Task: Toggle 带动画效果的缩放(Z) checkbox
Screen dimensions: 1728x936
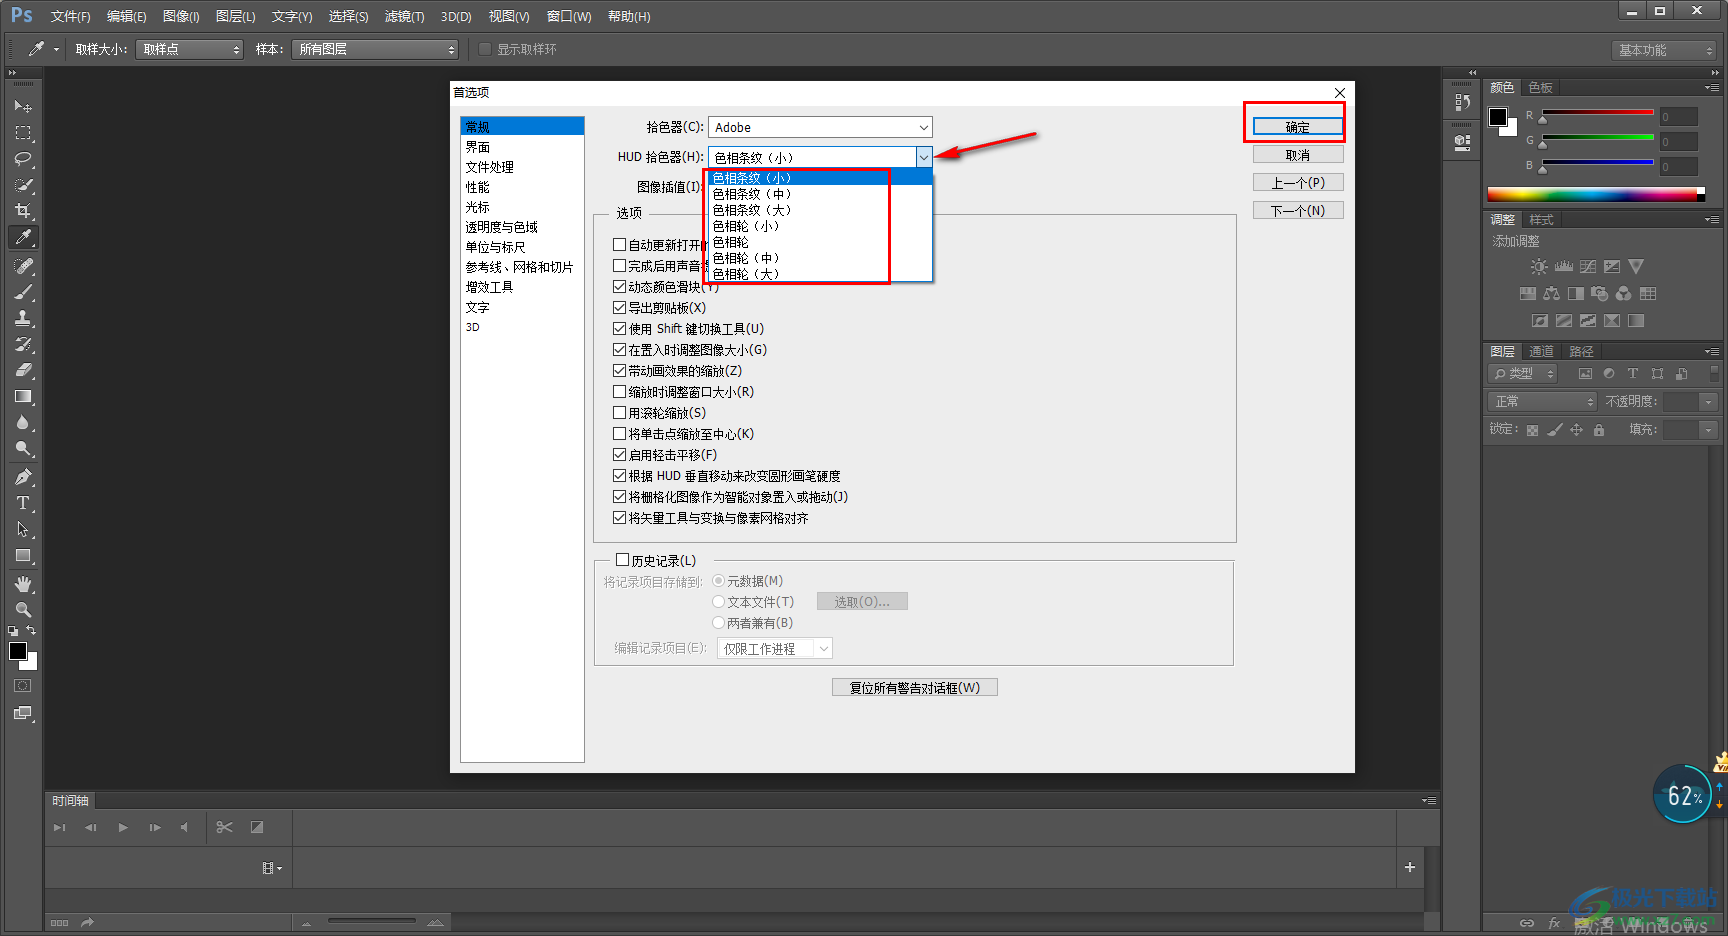Action: 619,371
